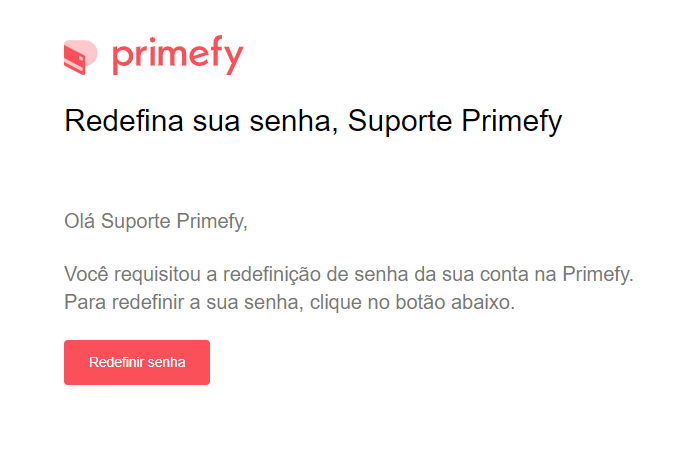Click the word Você in the paragraph
688x468 pixels.
click(86, 275)
